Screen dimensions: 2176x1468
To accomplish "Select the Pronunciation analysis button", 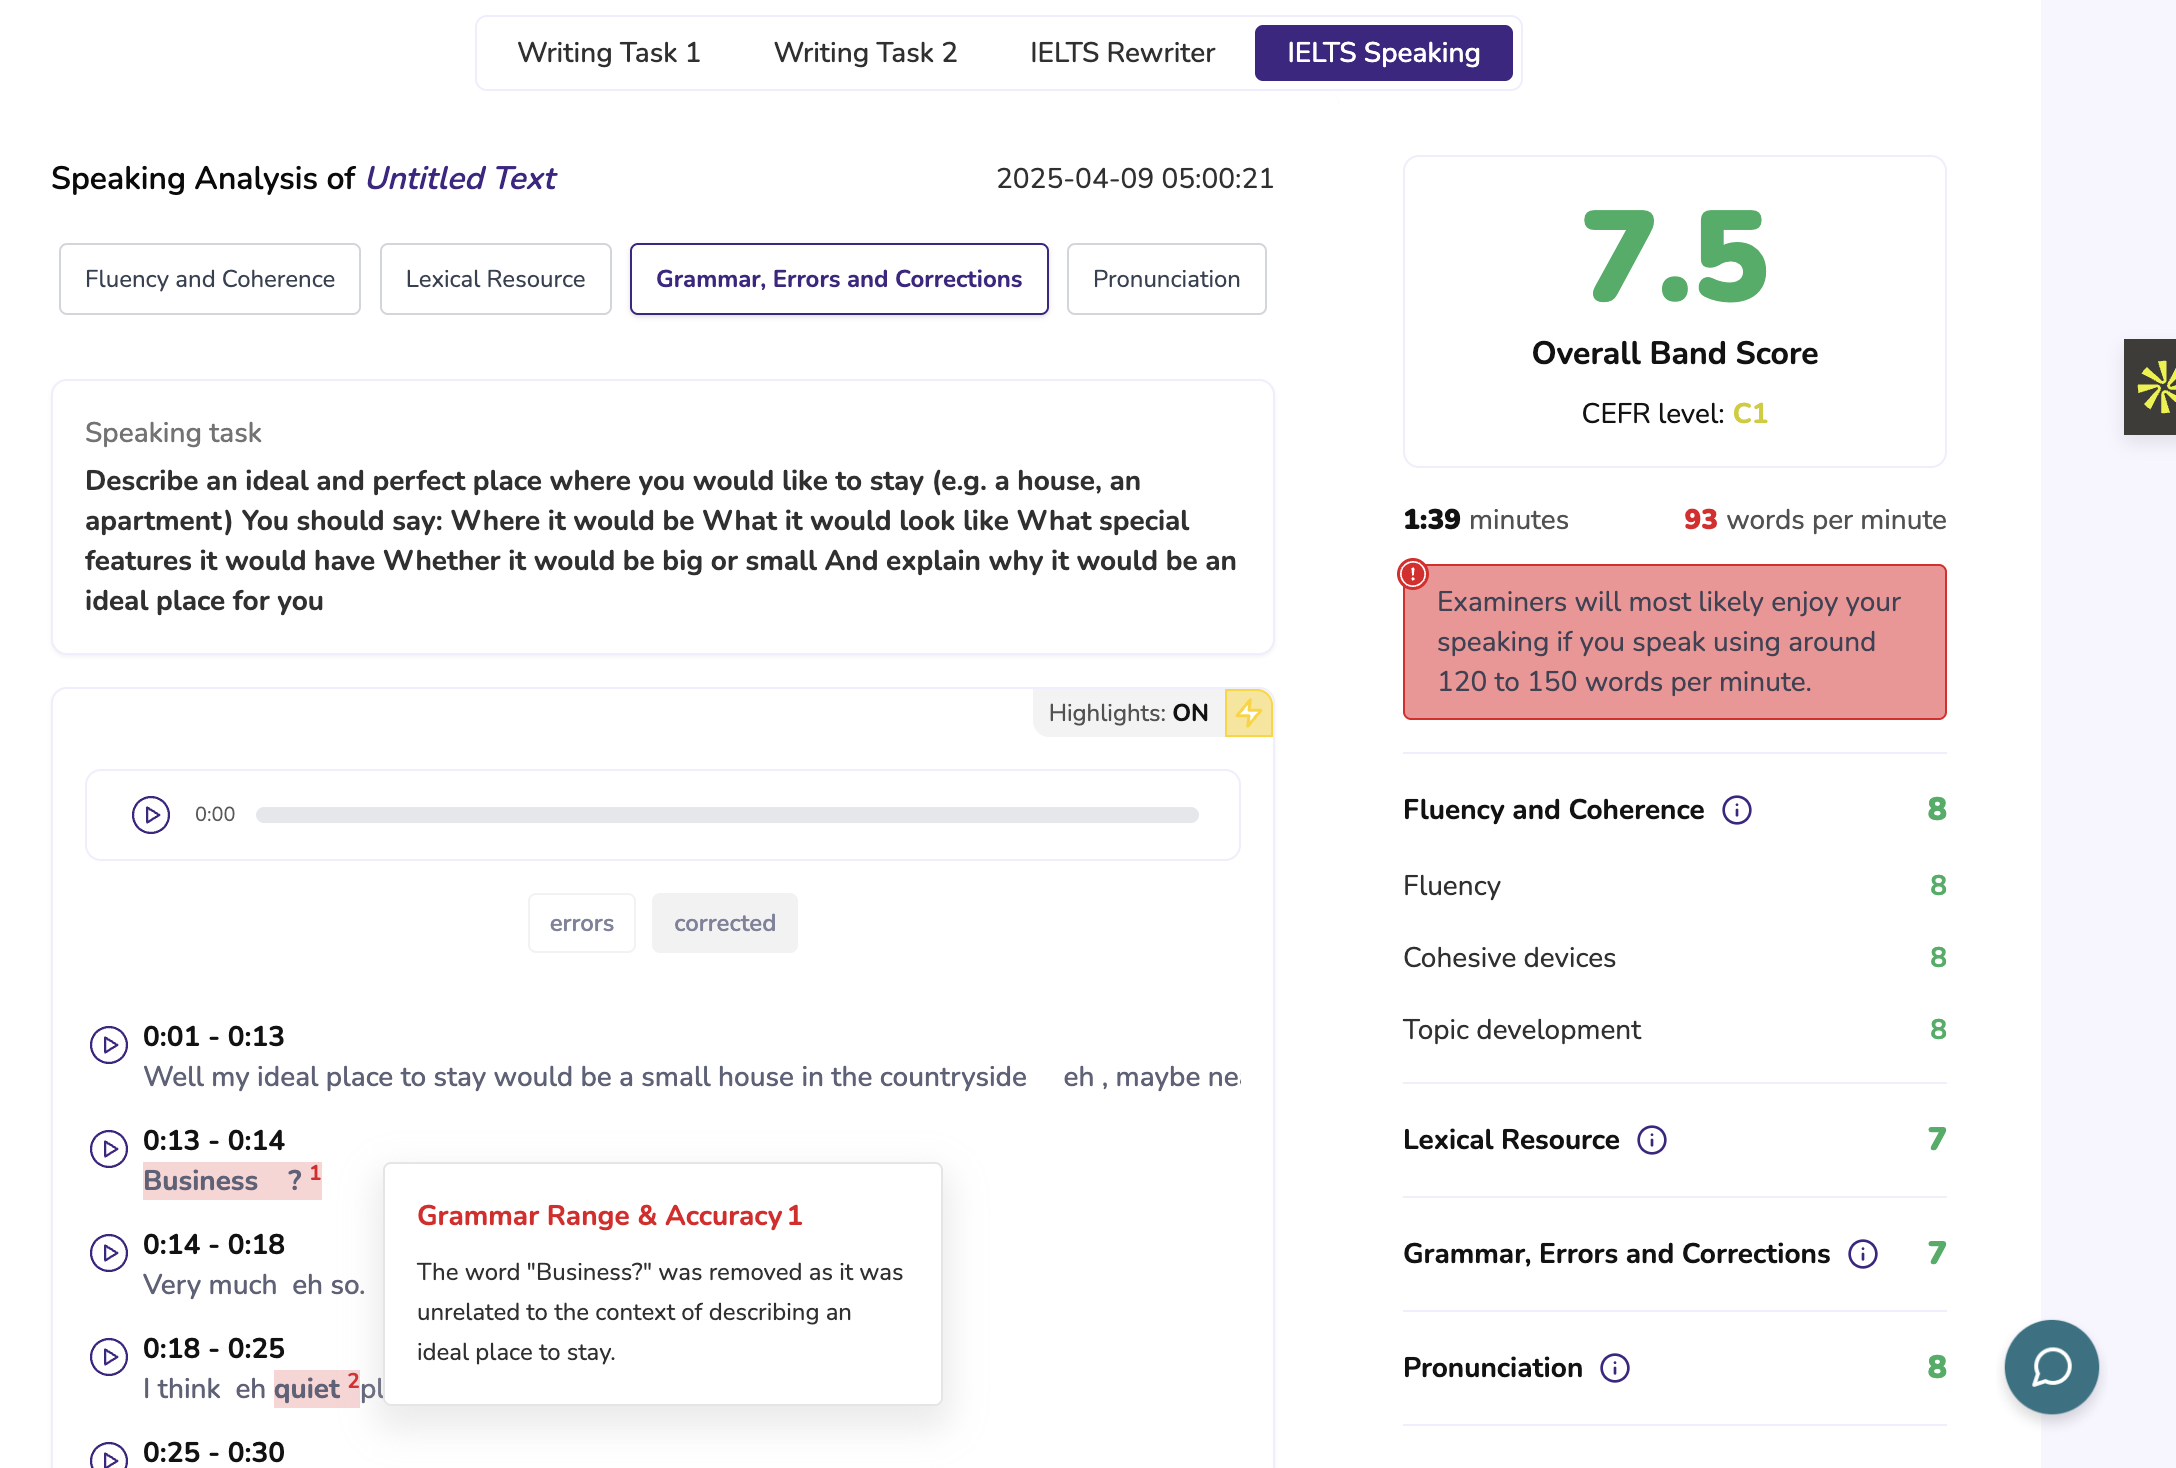I will [x=1166, y=279].
